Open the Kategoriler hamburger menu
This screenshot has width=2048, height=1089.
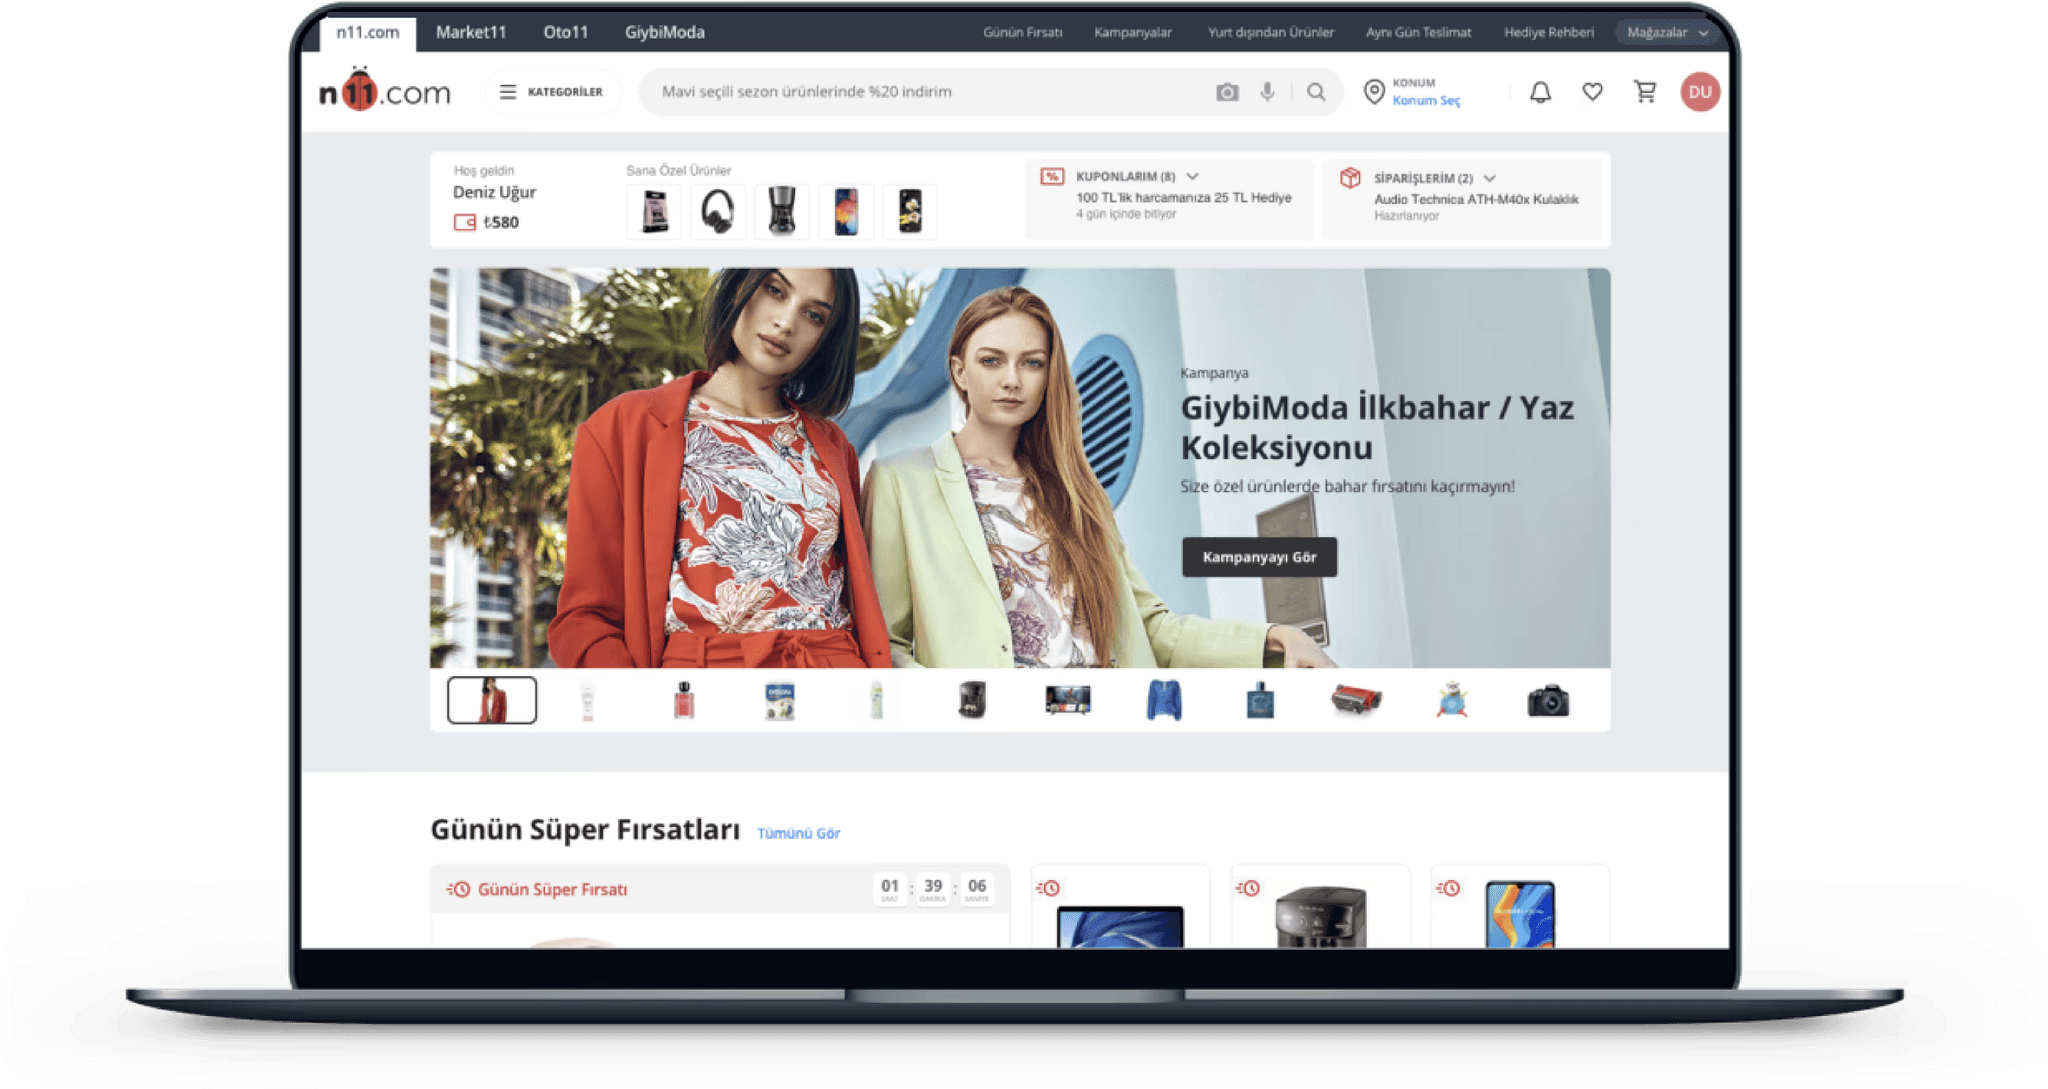tap(552, 92)
